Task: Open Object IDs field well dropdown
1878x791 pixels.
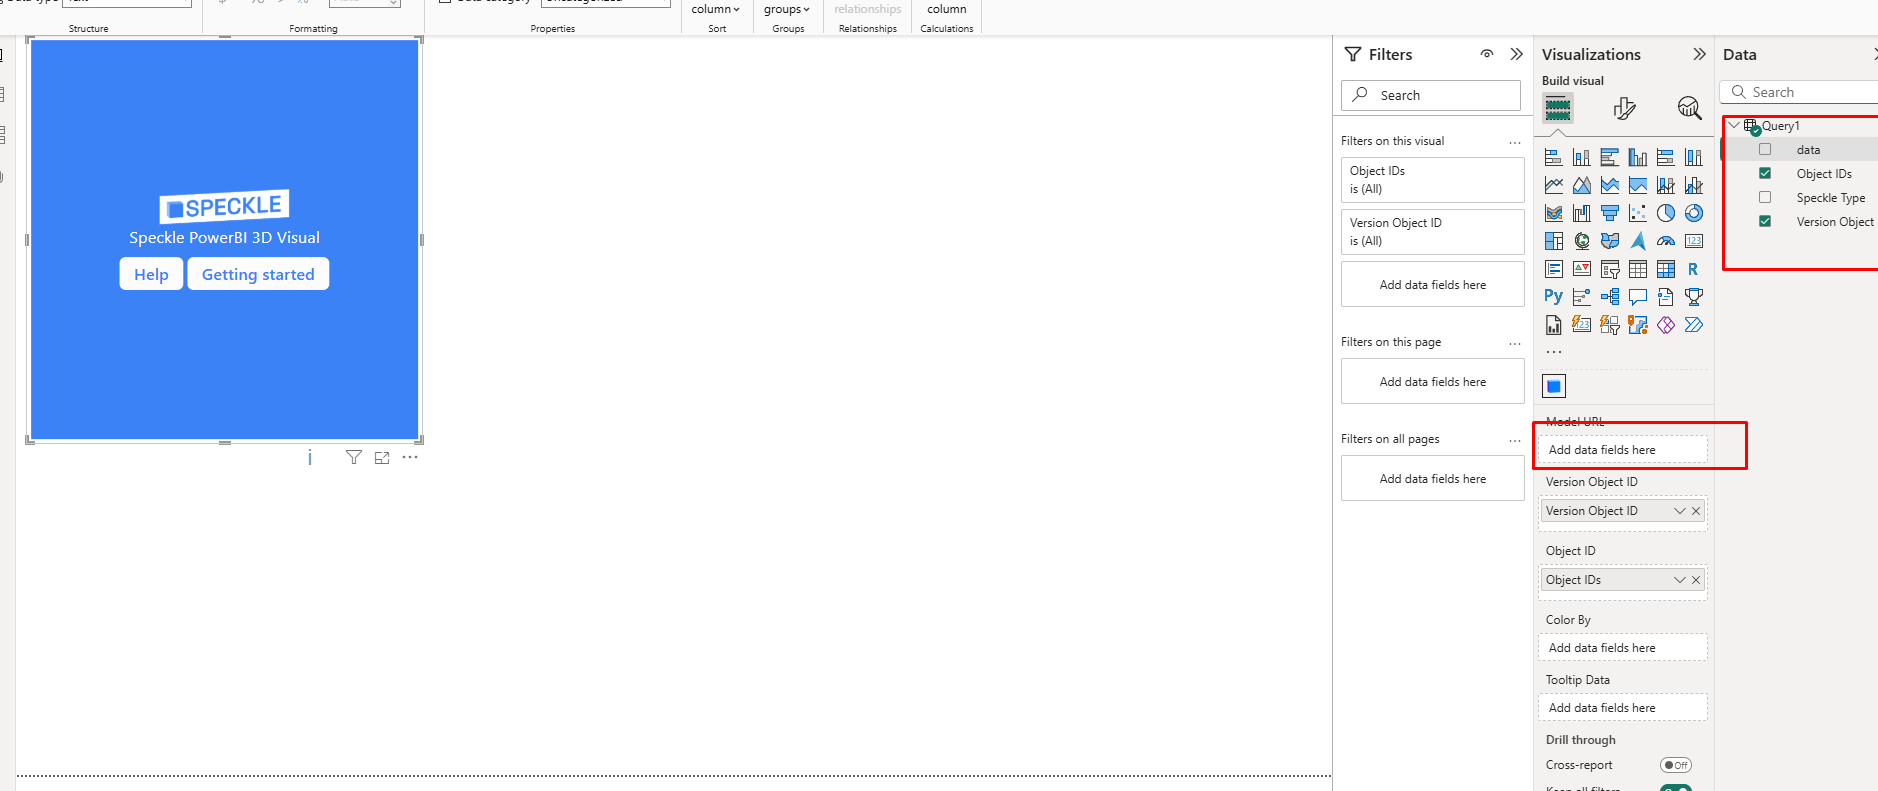Action: [1680, 580]
